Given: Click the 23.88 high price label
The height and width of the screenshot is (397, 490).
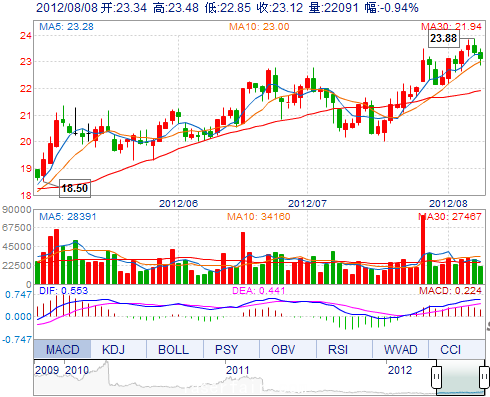Looking at the screenshot, I should (x=444, y=38).
